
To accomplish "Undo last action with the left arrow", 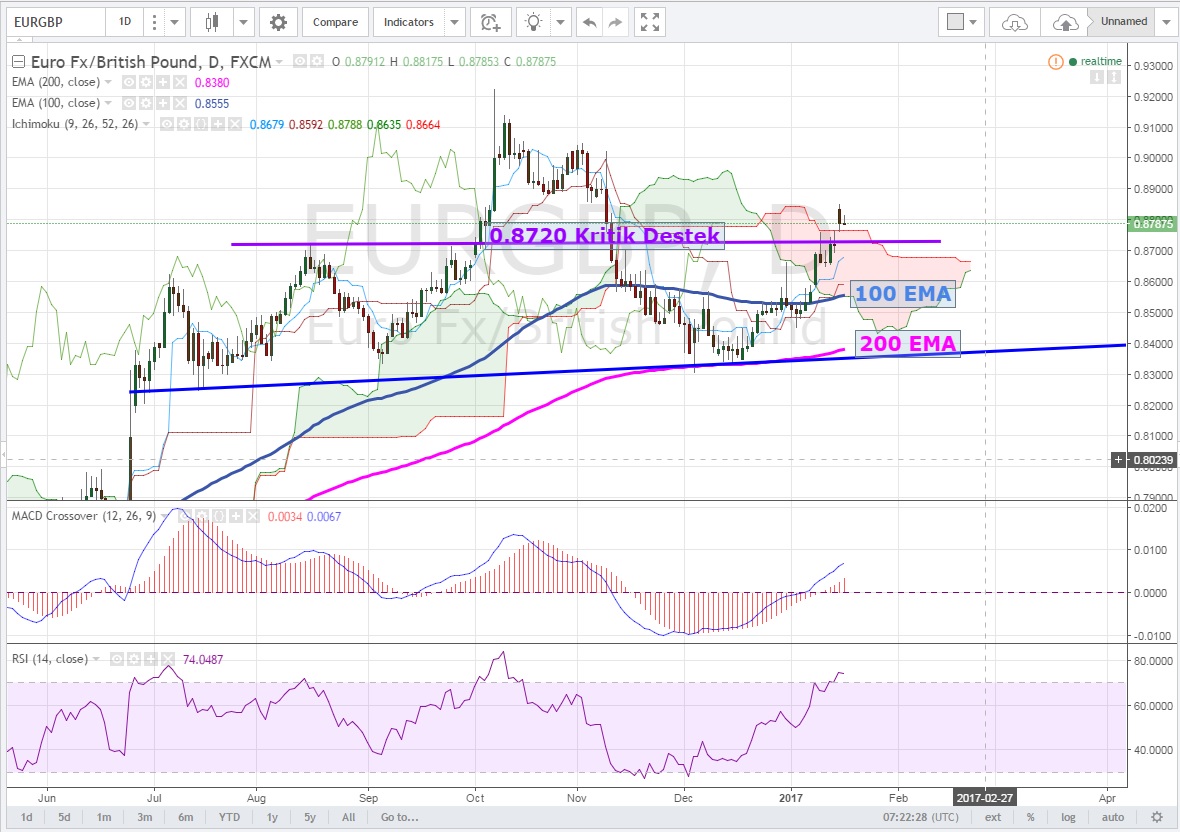I will click(590, 22).
